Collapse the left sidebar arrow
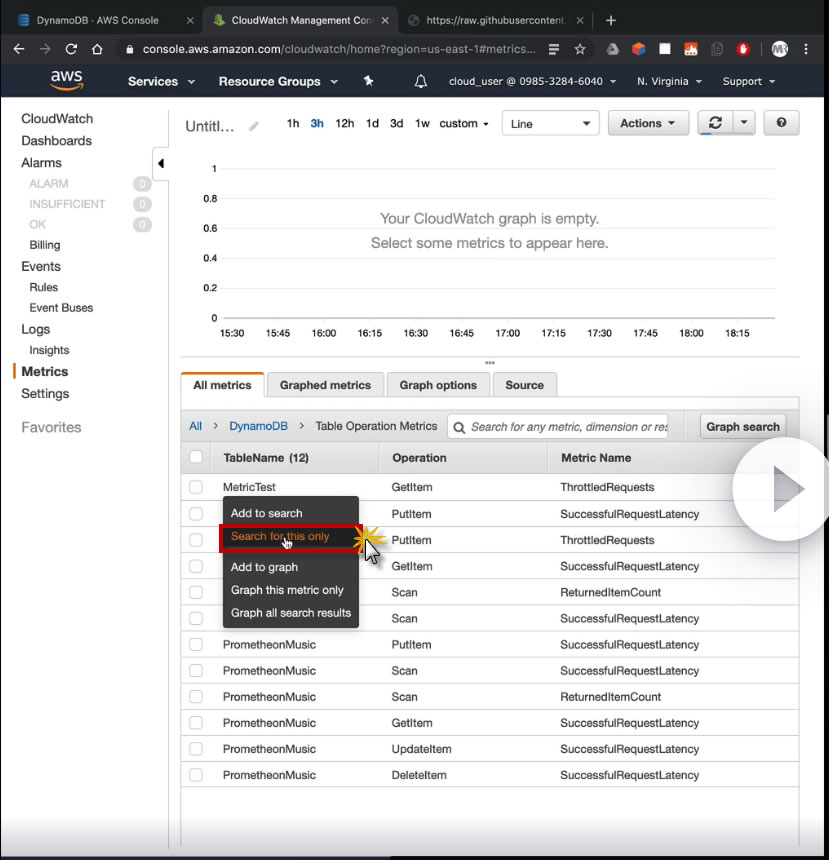Image resolution: width=829 pixels, height=860 pixels. 160,163
